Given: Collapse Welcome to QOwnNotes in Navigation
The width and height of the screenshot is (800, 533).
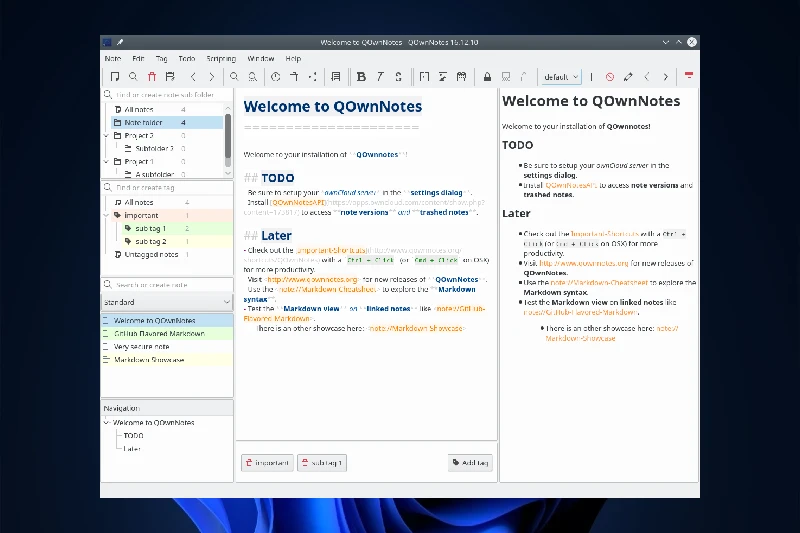Looking at the screenshot, I should [106, 422].
